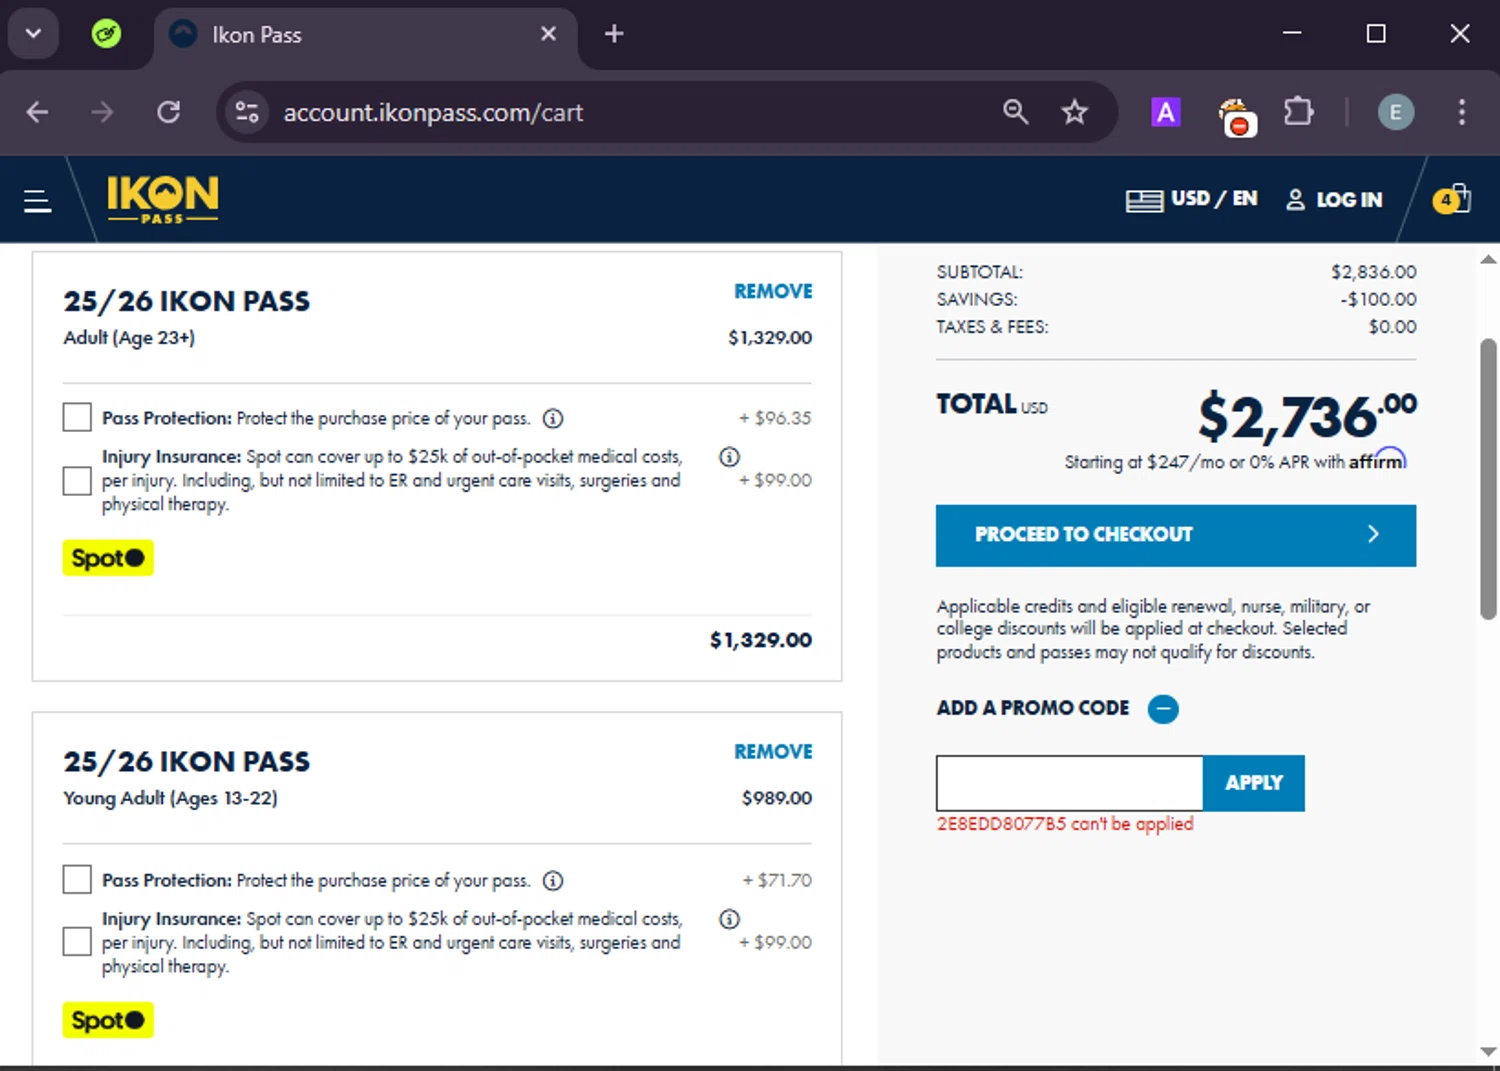
Task: Click the IKON Pass logo
Action: click(x=162, y=199)
